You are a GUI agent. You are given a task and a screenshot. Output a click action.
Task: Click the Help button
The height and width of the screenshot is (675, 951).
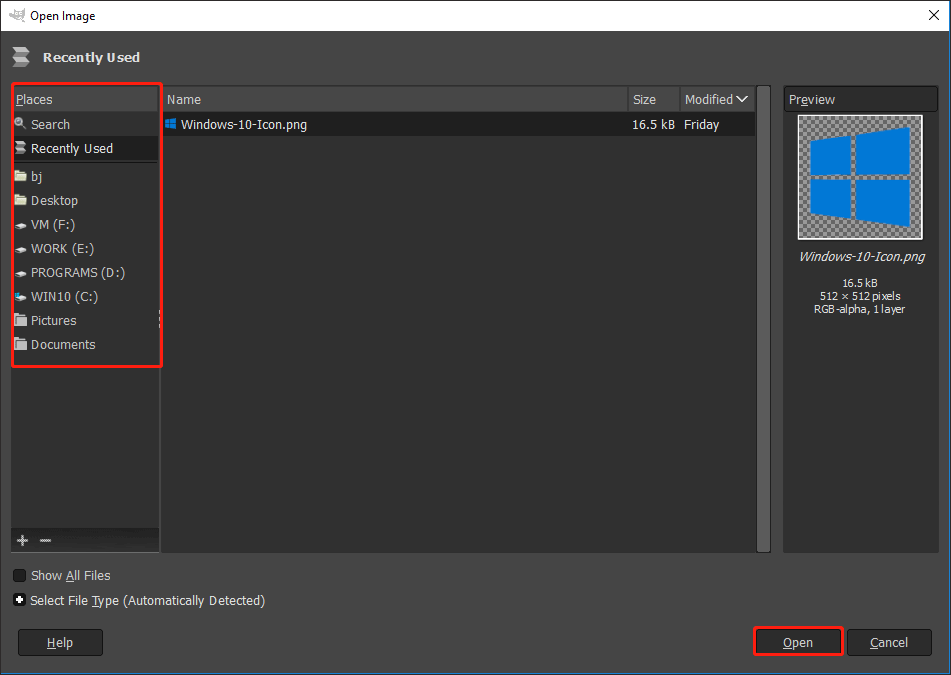click(60, 642)
